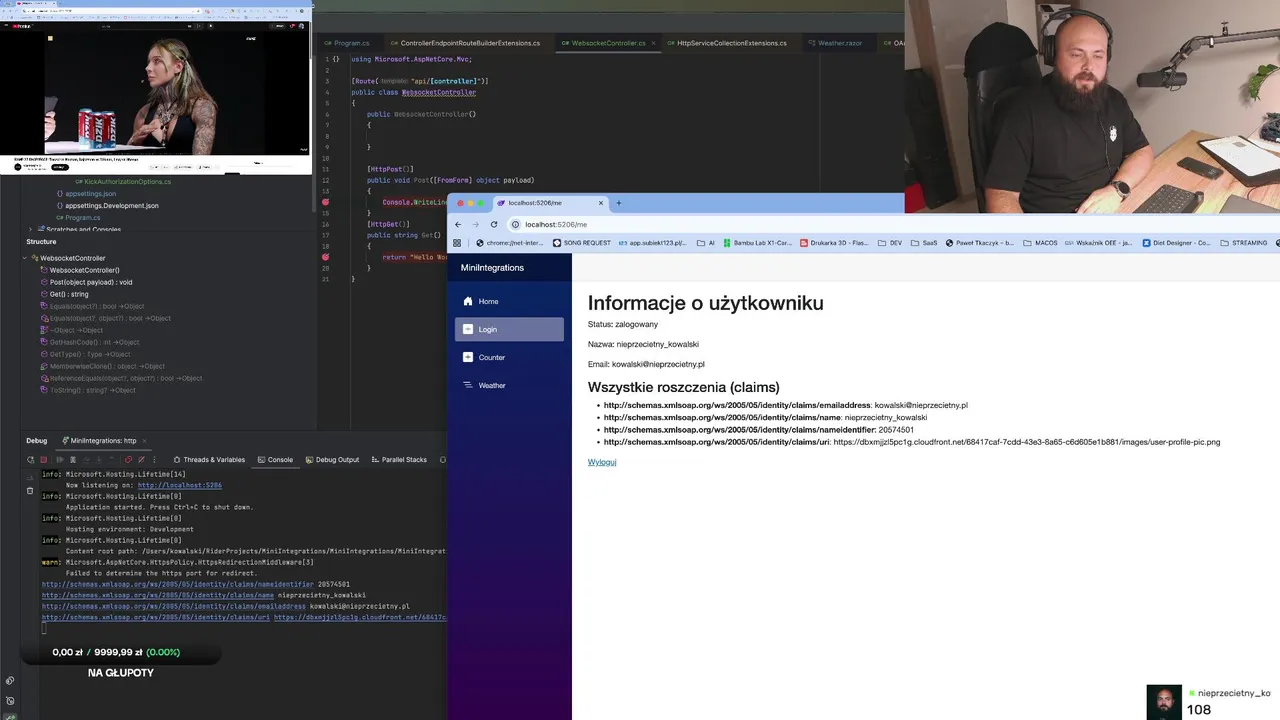This screenshot has width=1280, height=720.
Task: Click MiniIntegrations brand title in web app
Action: pyautogui.click(x=492, y=268)
